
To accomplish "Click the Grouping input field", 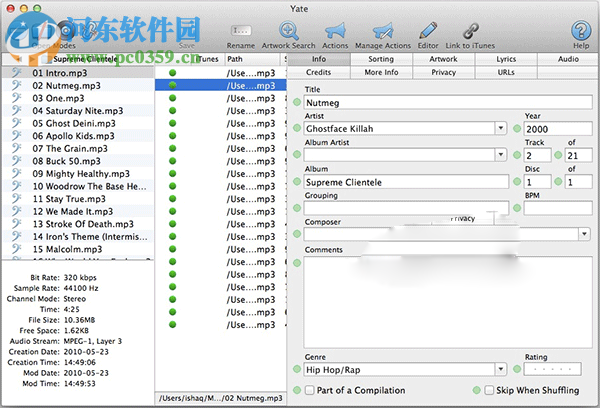I will (x=406, y=208).
